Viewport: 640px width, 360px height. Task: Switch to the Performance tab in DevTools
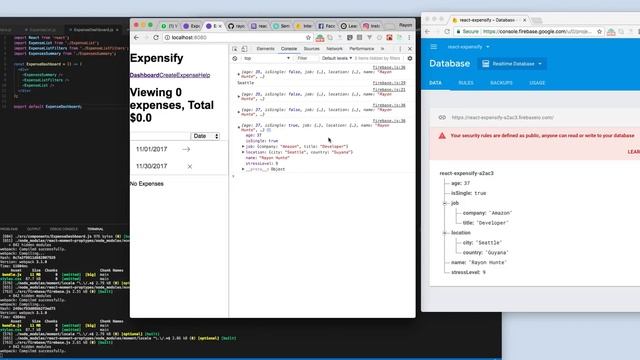click(362, 49)
